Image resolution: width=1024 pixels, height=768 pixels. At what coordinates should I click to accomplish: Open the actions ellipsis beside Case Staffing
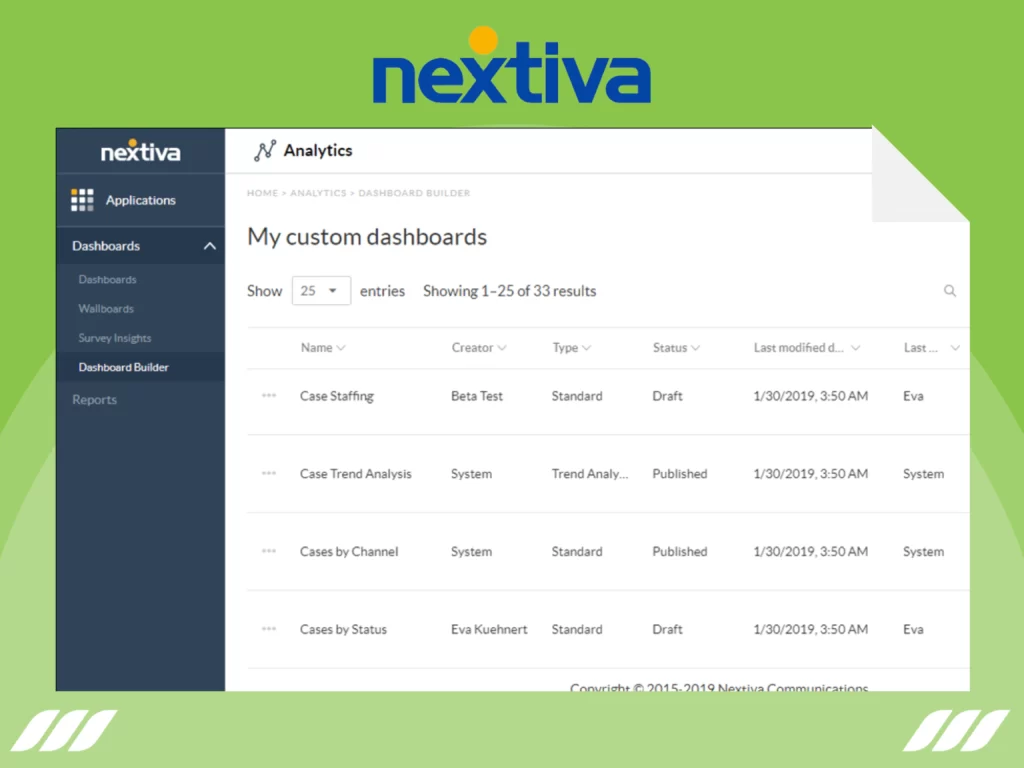click(268, 395)
